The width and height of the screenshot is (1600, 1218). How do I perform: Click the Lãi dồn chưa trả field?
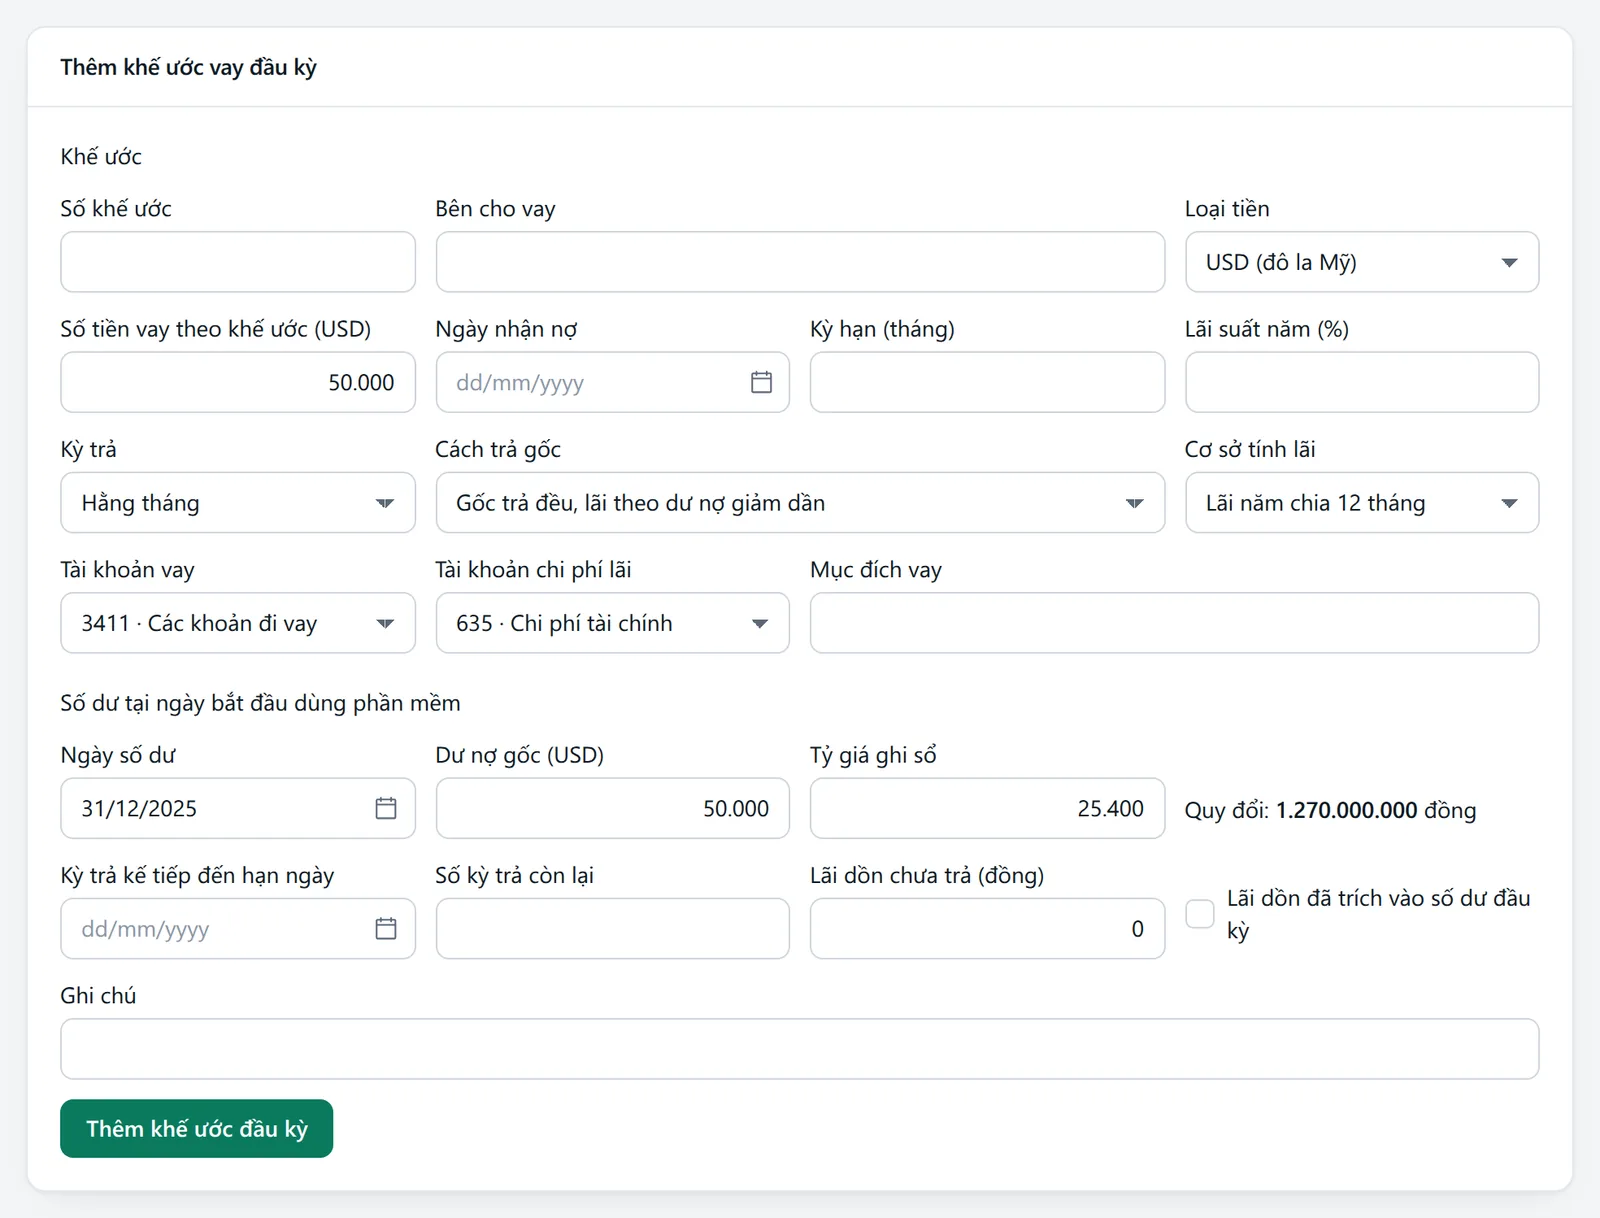pyautogui.click(x=987, y=929)
